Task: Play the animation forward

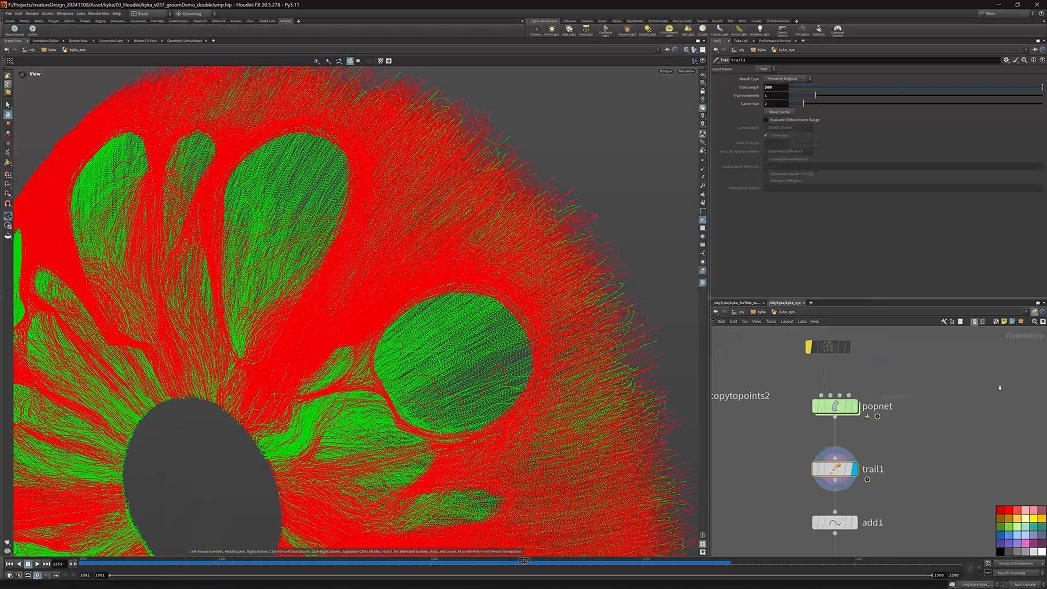Action: [37, 564]
